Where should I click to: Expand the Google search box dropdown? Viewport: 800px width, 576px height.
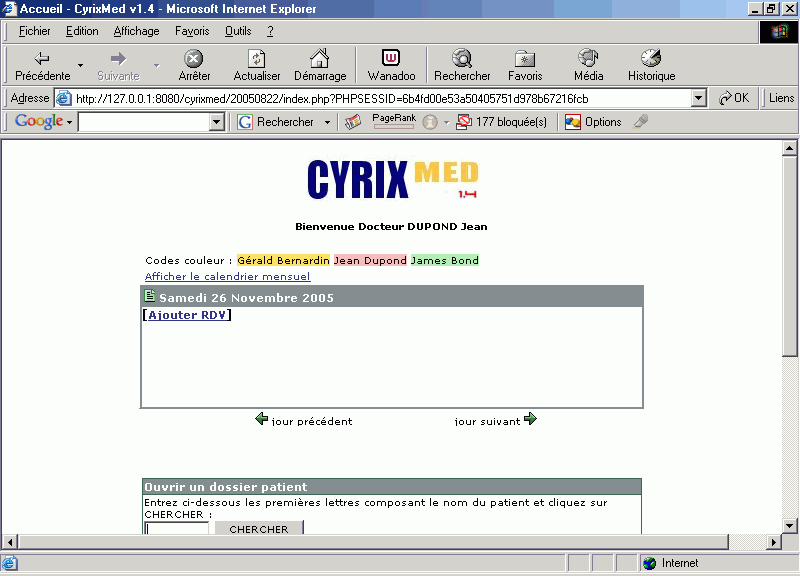(217, 122)
